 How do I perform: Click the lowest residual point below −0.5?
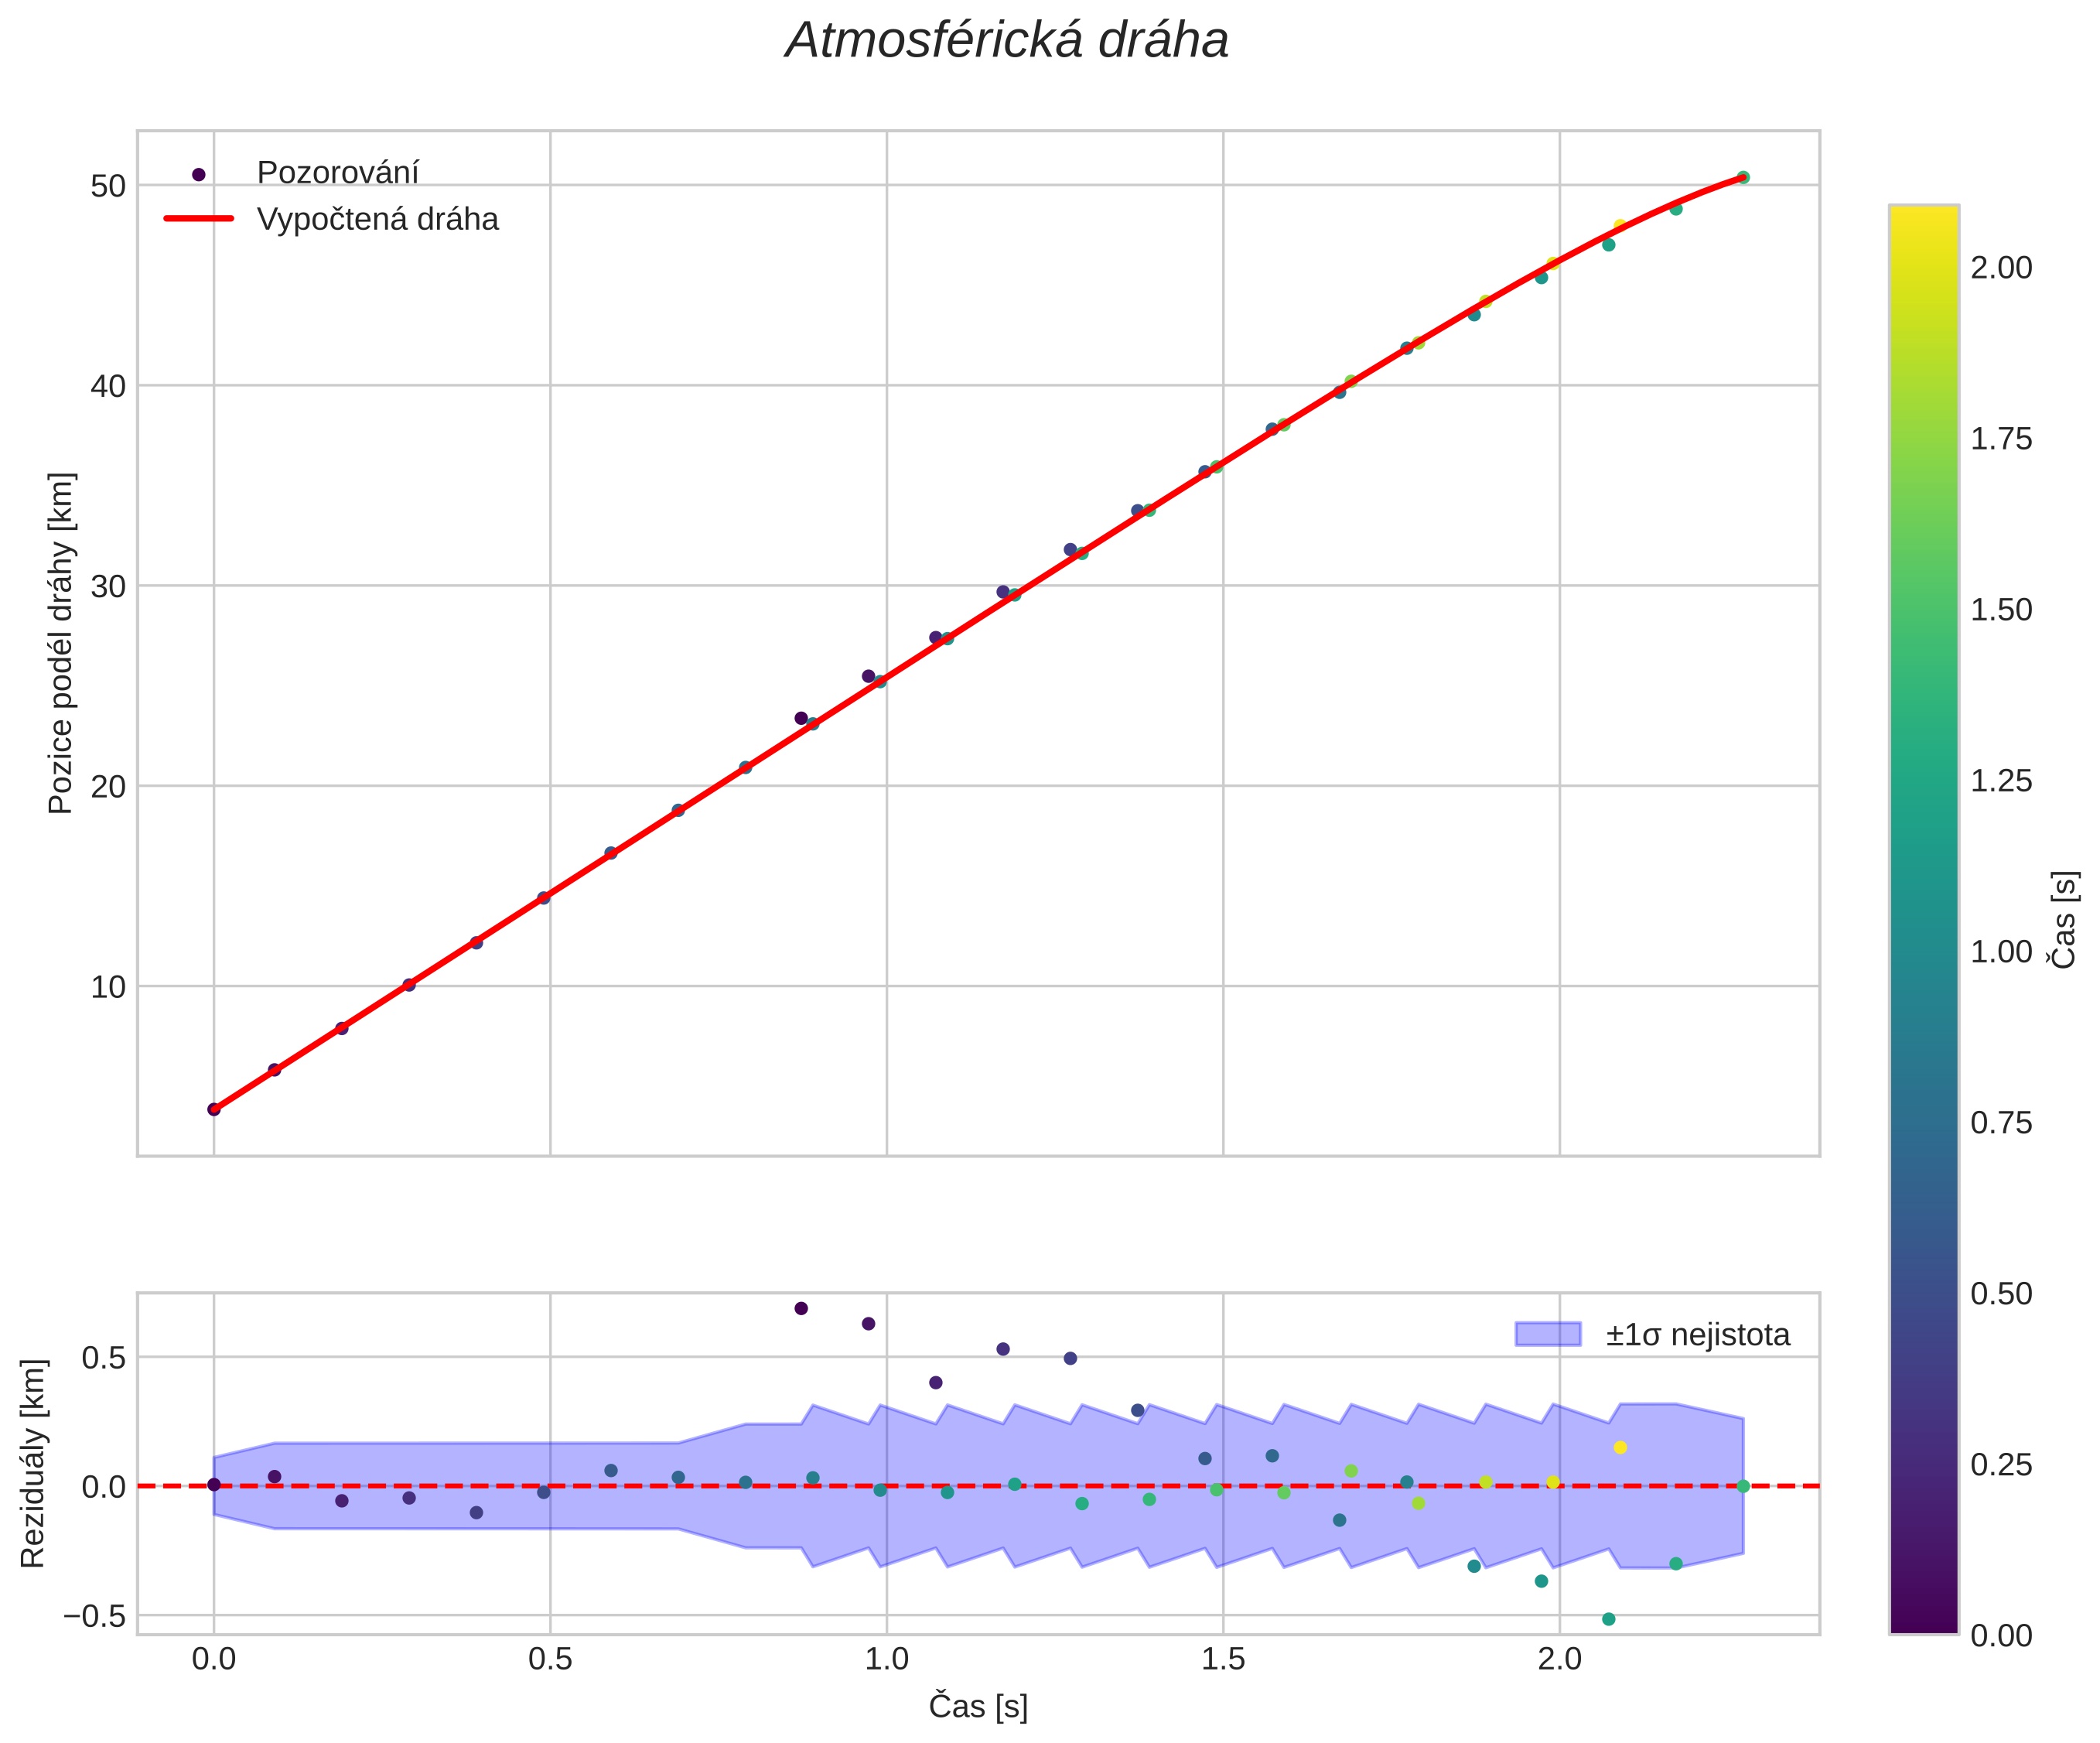(1608, 1619)
